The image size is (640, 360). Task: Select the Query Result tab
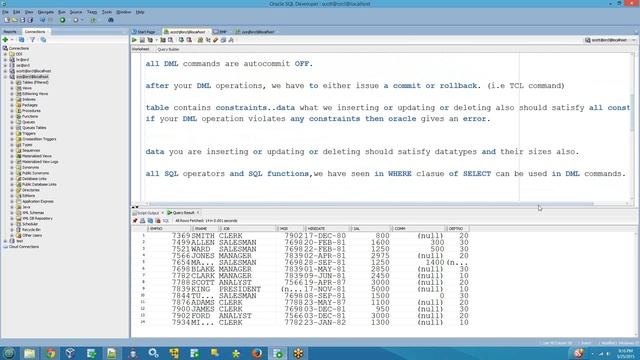tap(183, 213)
